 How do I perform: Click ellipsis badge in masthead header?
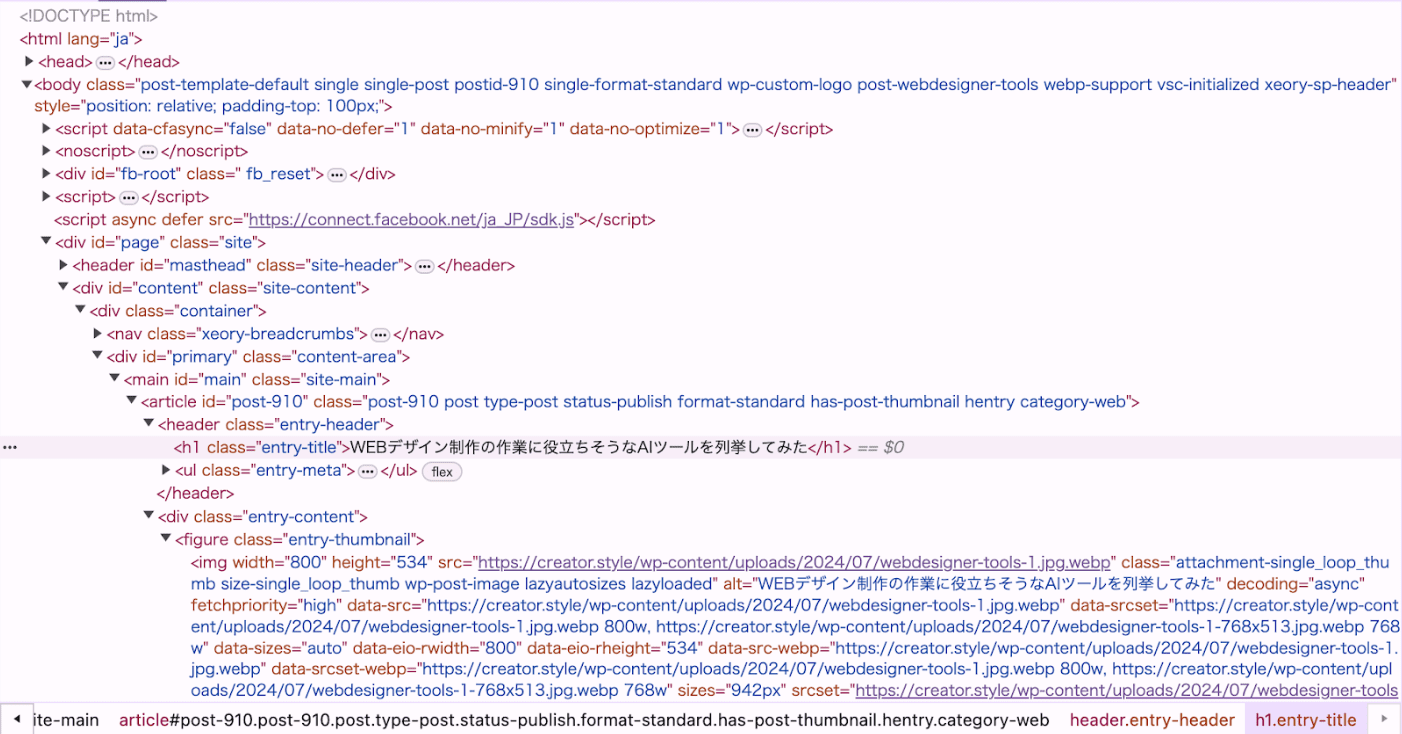click(424, 266)
